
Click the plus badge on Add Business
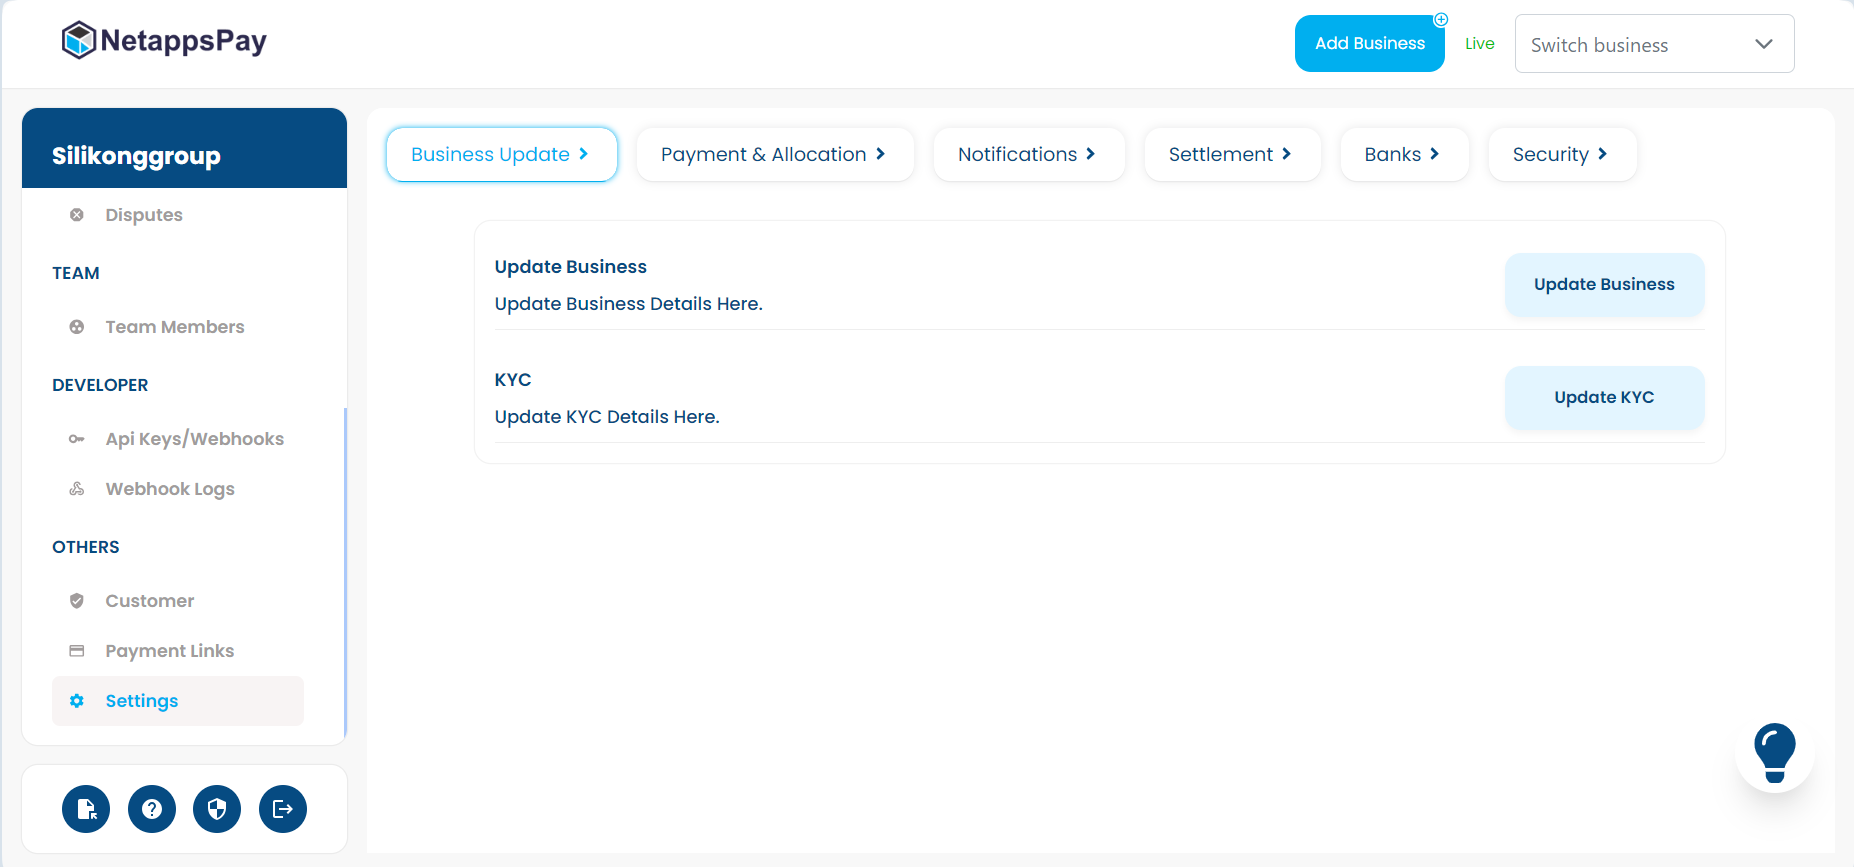[1441, 19]
